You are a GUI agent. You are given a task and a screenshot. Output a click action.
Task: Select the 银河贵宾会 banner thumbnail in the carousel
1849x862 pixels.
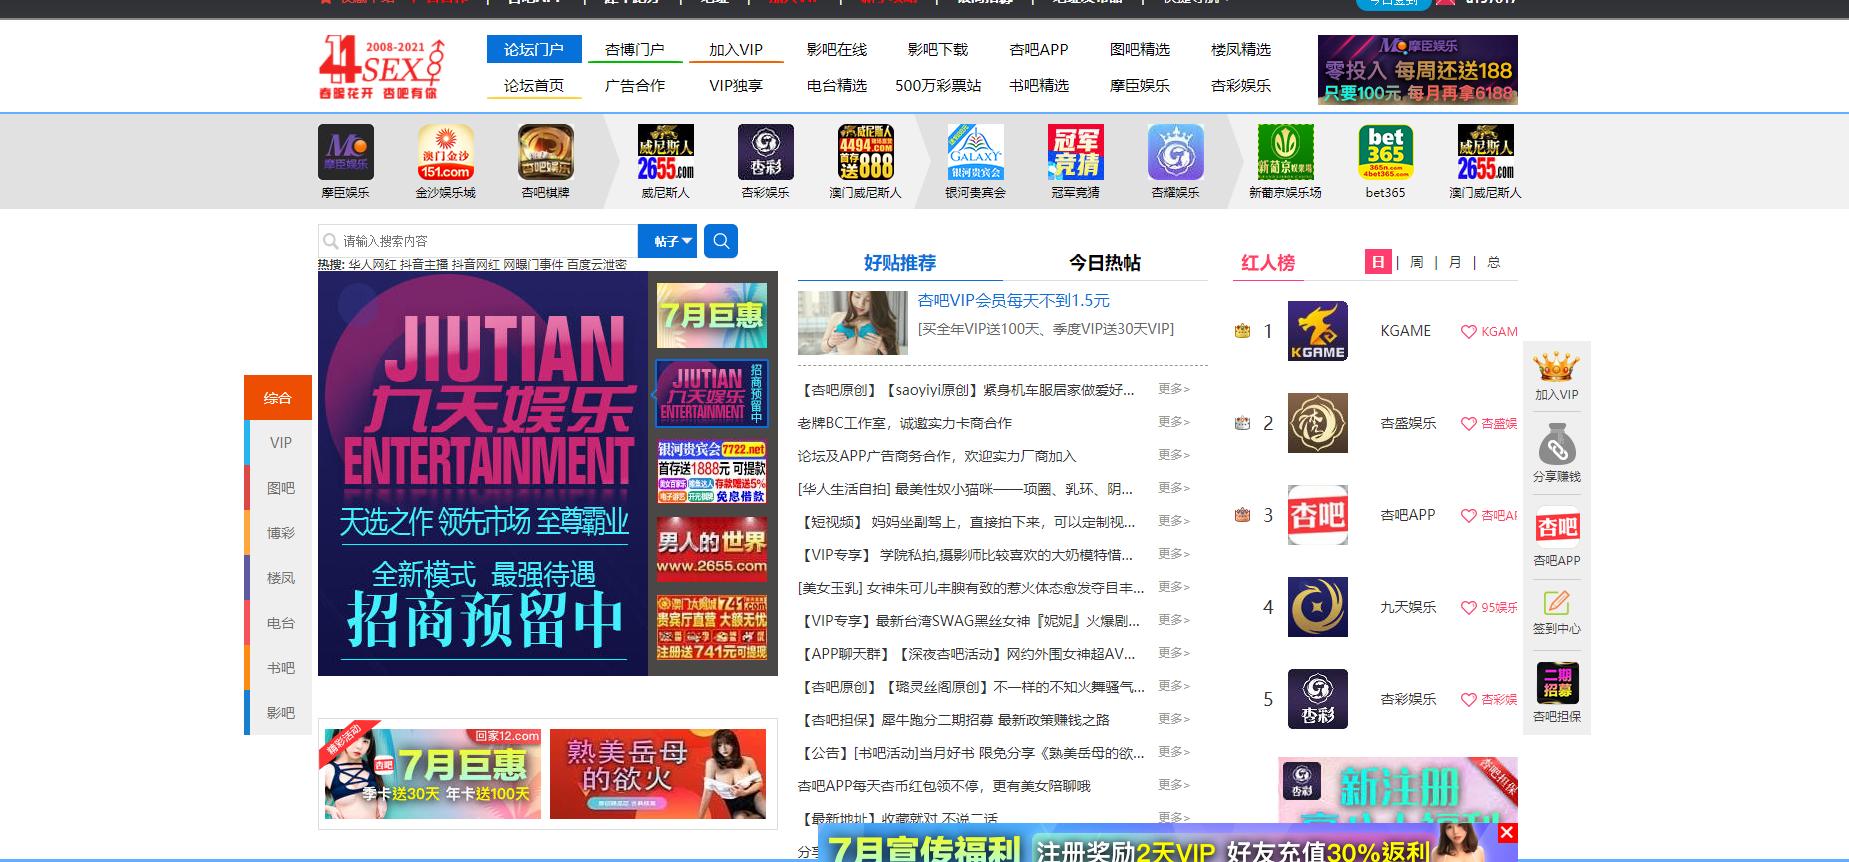pyautogui.click(x=712, y=471)
